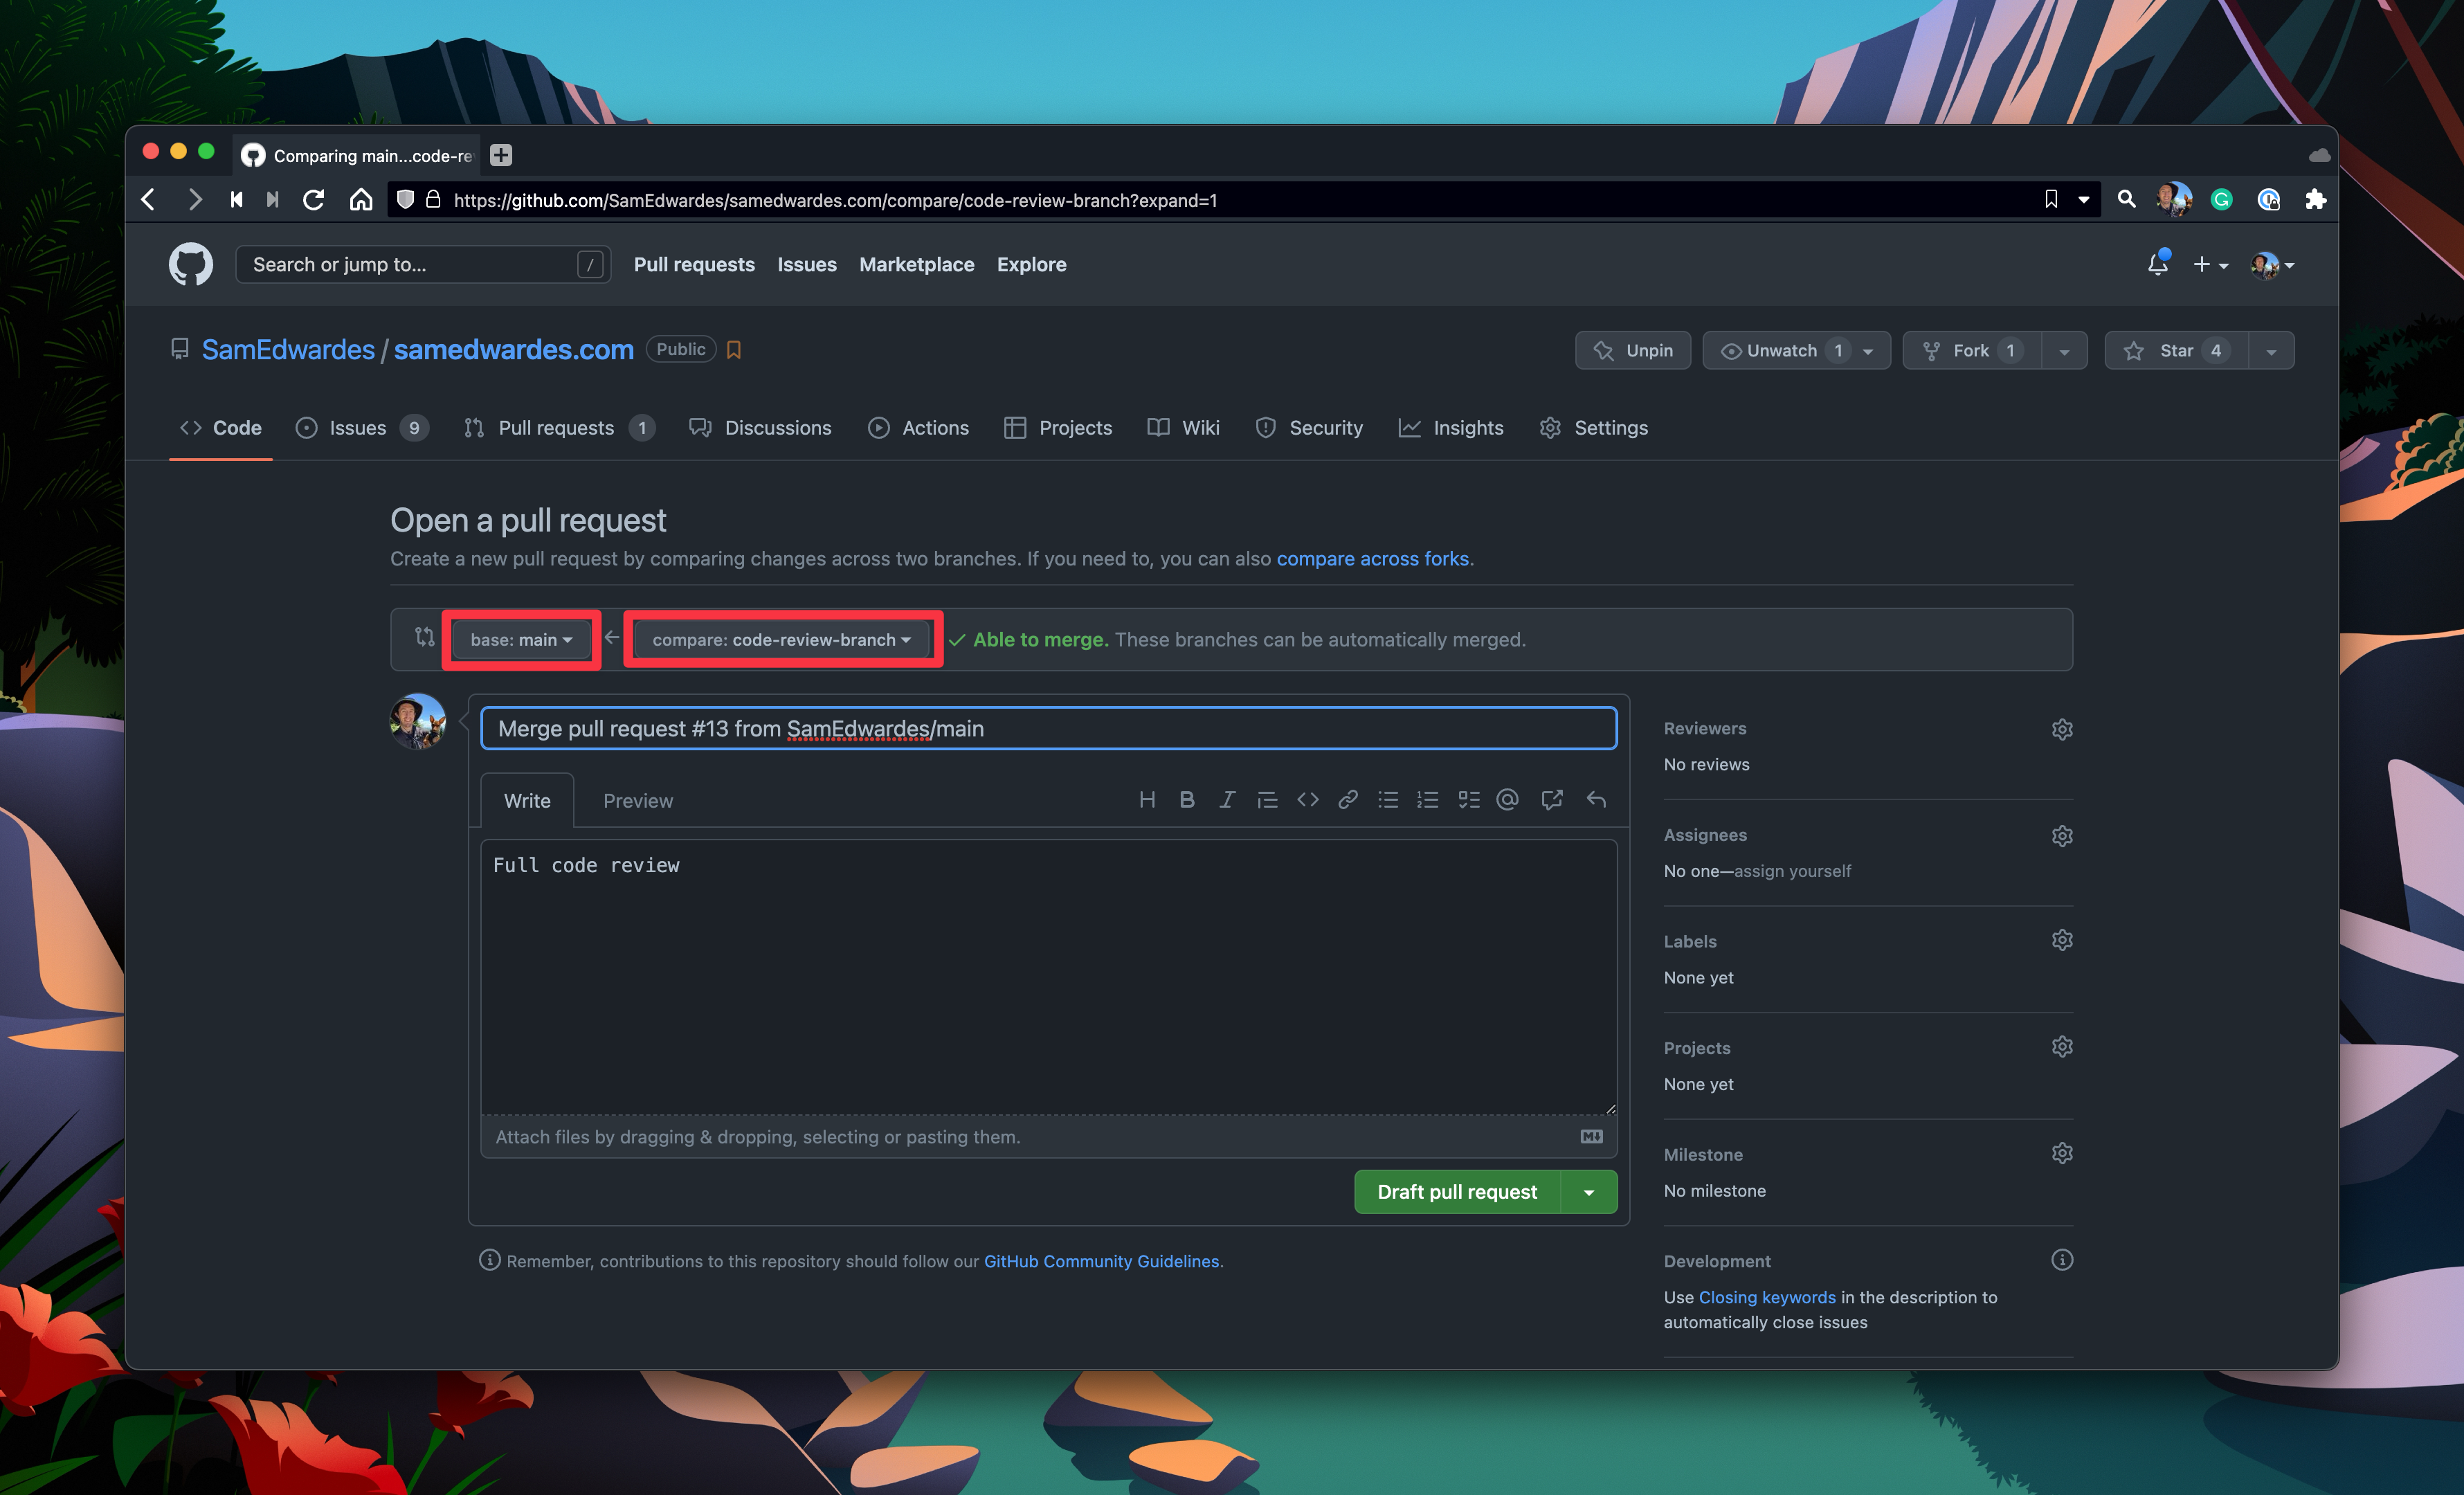Insert a link using the link icon
The width and height of the screenshot is (2464, 1495).
coord(1348,799)
